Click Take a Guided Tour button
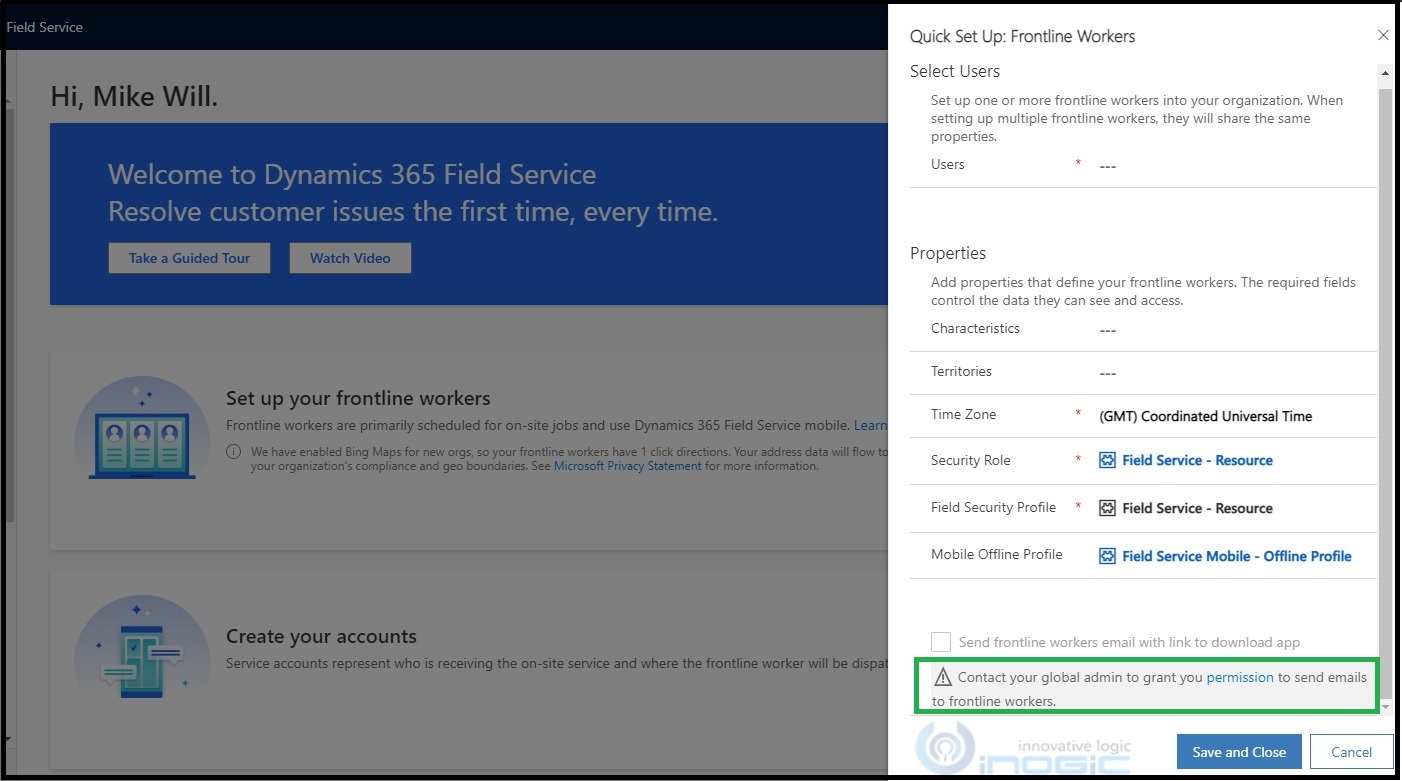Screen dimensions: 1402x781 point(189,258)
